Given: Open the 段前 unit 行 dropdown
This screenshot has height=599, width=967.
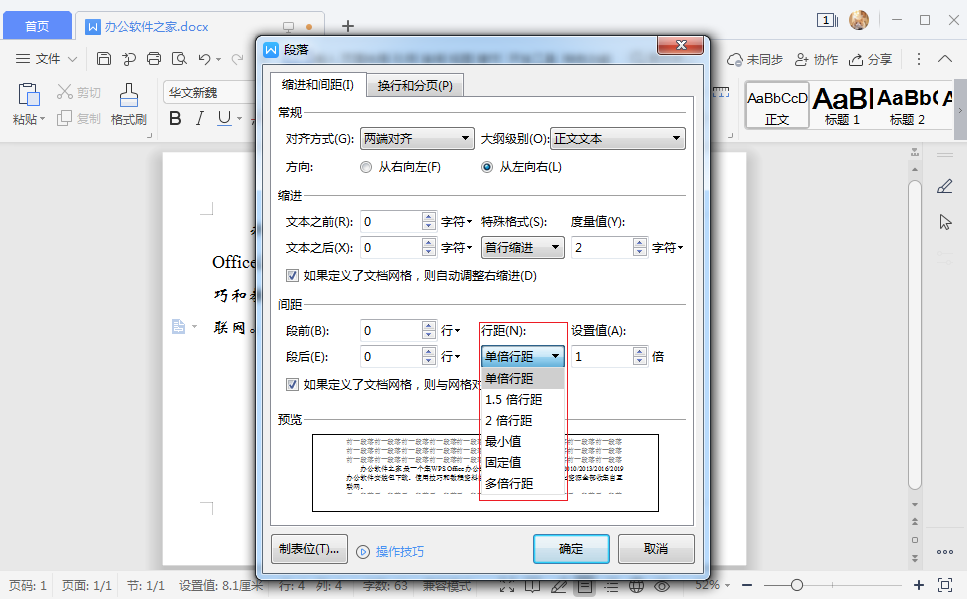Looking at the screenshot, I should tap(450, 331).
